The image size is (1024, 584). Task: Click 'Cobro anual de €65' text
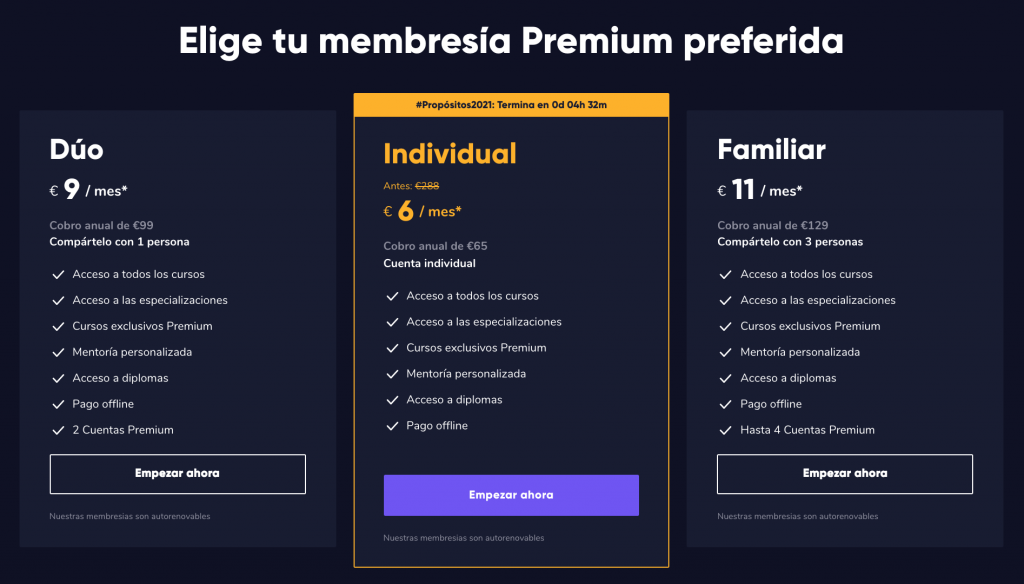pyautogui.click(x=435, y=246)
